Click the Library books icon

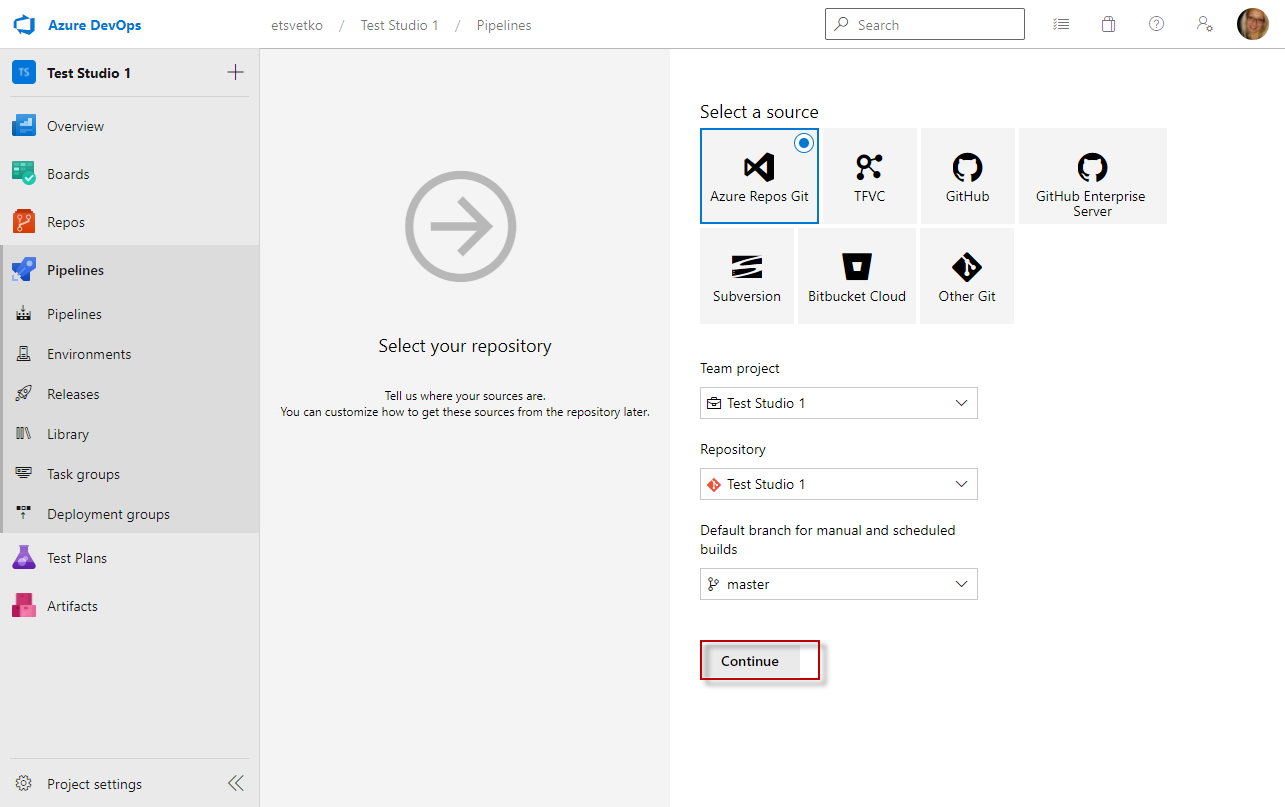point(24,434)
